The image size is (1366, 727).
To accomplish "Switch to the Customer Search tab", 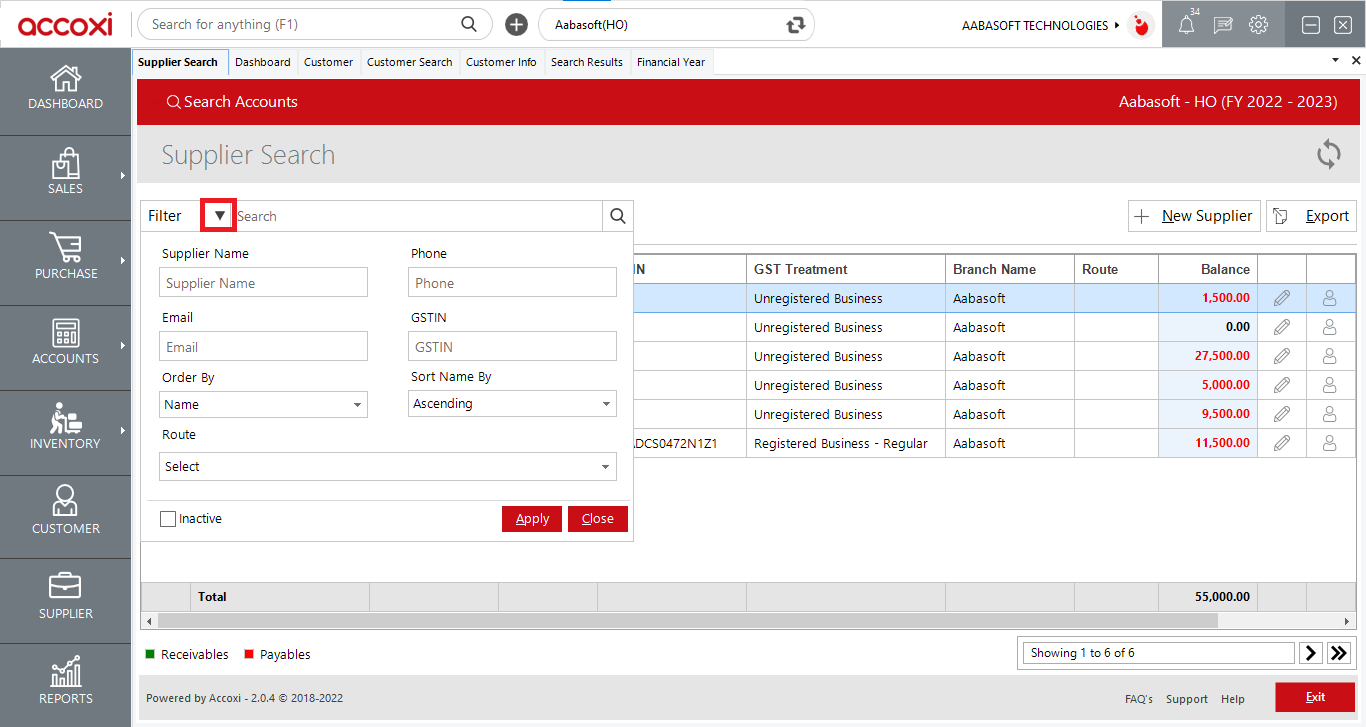I will [x=409, y=62].
